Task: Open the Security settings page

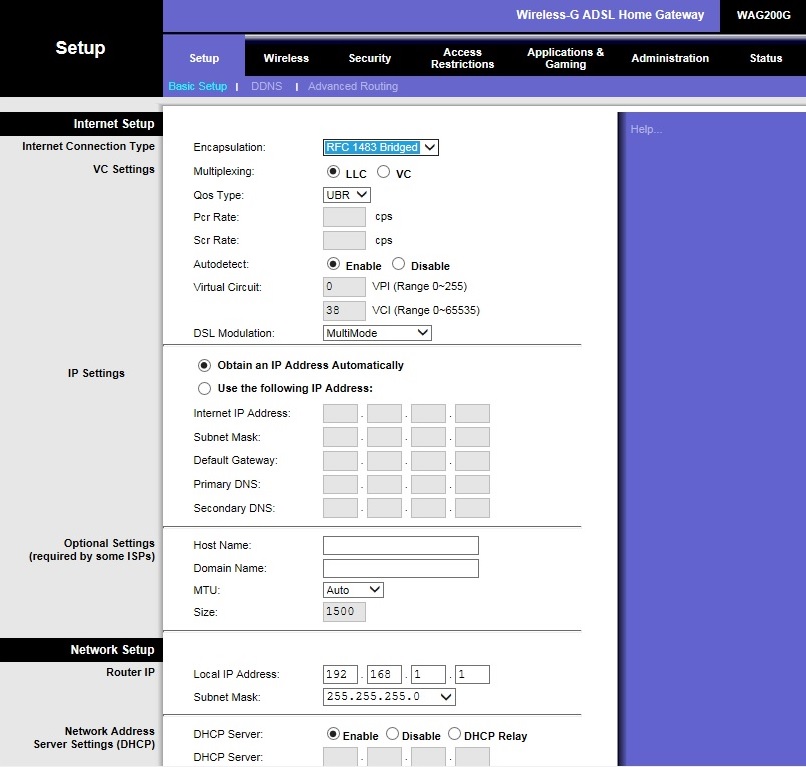Action: pyautogui.click(x=369, y=58)
